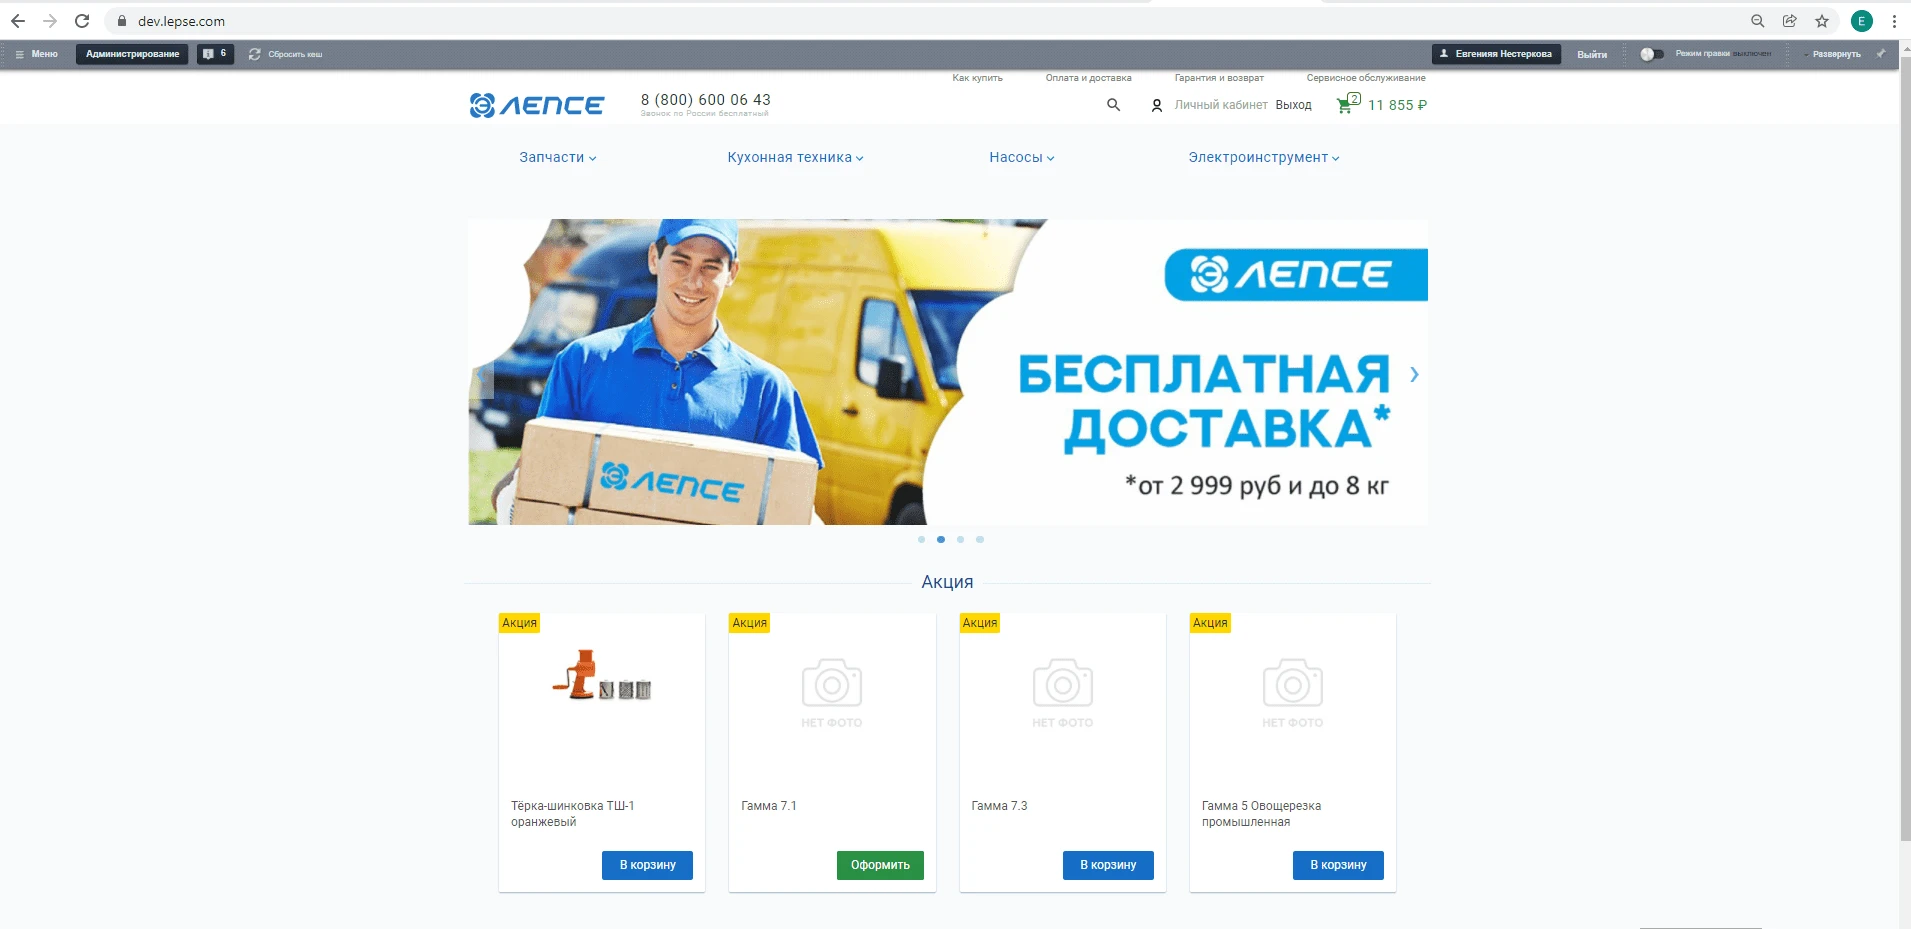Image resolution: width=1911 pixels, height=929 pixels.
Task: Open the Chrome profile avatar
Action: pos(1861,21)
